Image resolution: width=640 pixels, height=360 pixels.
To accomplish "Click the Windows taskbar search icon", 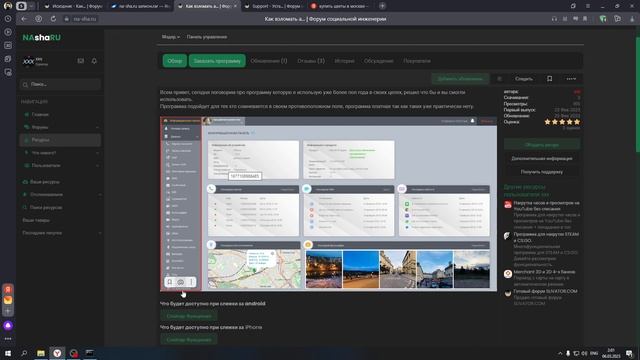I will [x=24, y=353].
